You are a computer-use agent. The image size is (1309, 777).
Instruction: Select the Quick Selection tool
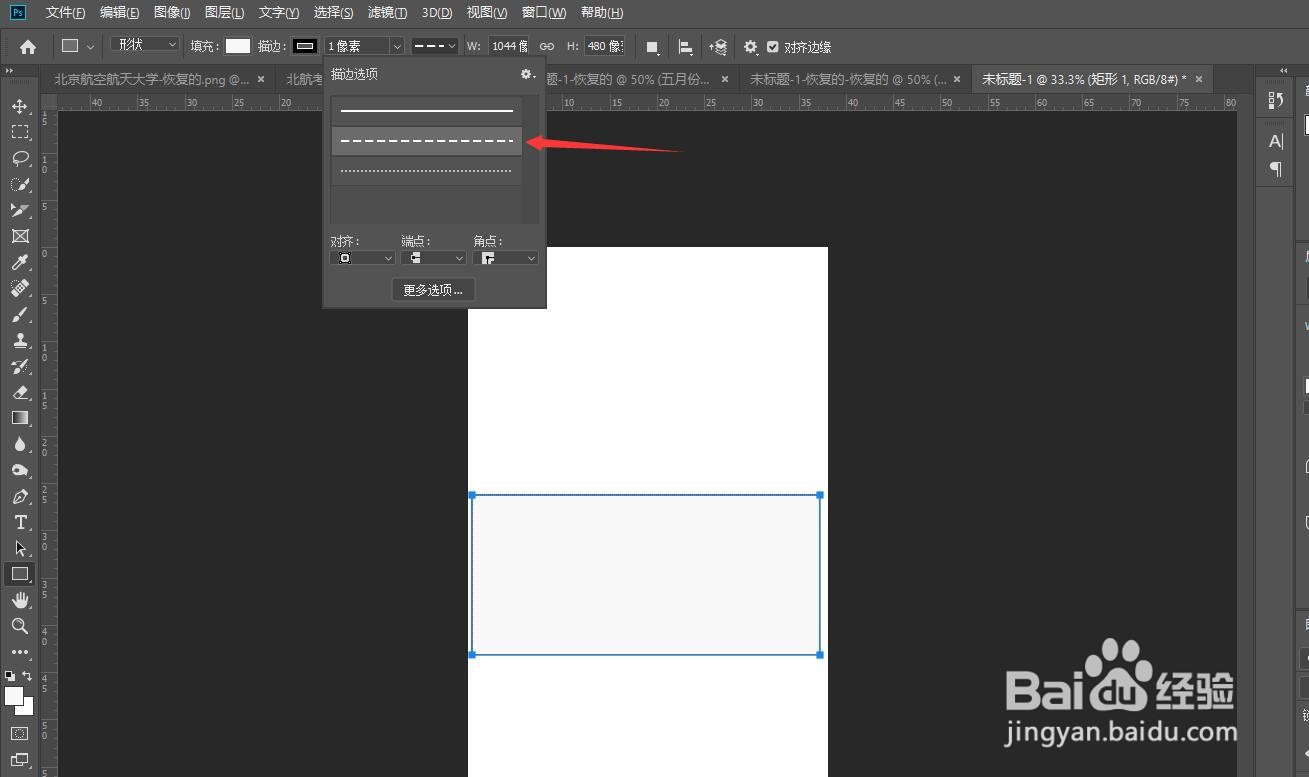20,184
